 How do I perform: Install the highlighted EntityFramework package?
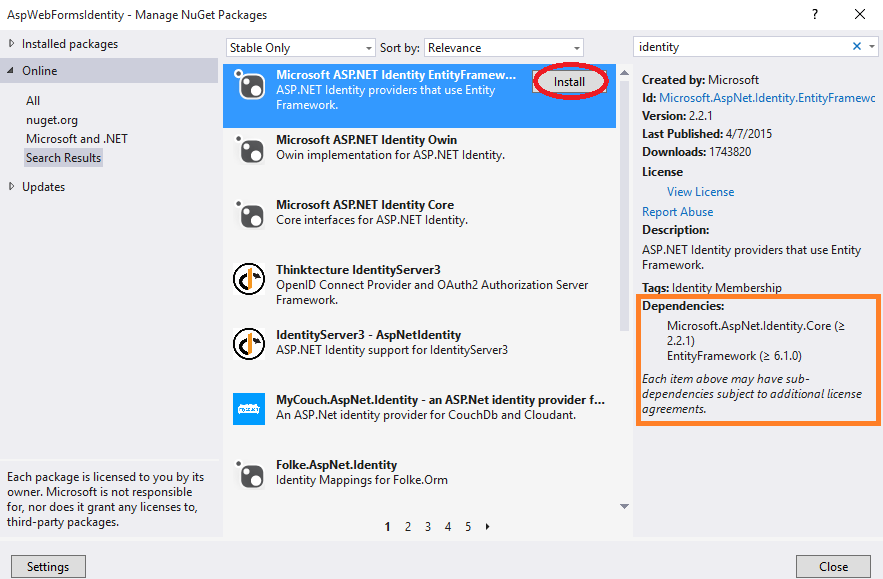pos(569,82)
